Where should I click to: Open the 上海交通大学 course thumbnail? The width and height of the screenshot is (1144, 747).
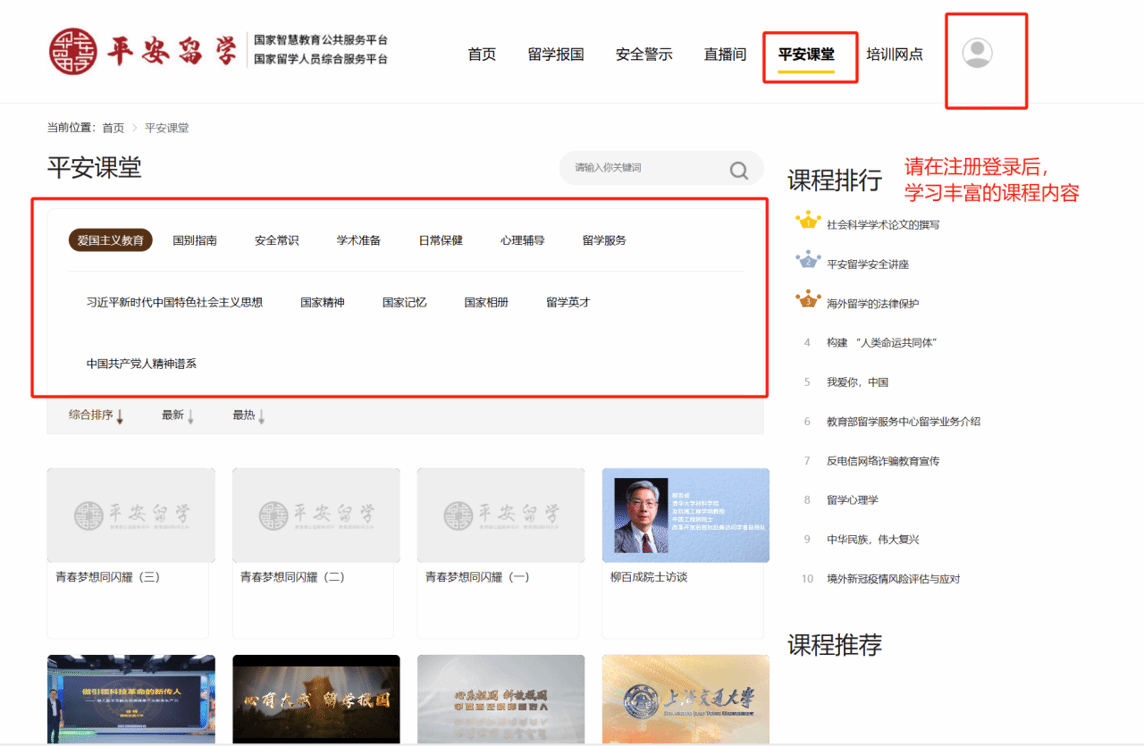tap(685, 699)
